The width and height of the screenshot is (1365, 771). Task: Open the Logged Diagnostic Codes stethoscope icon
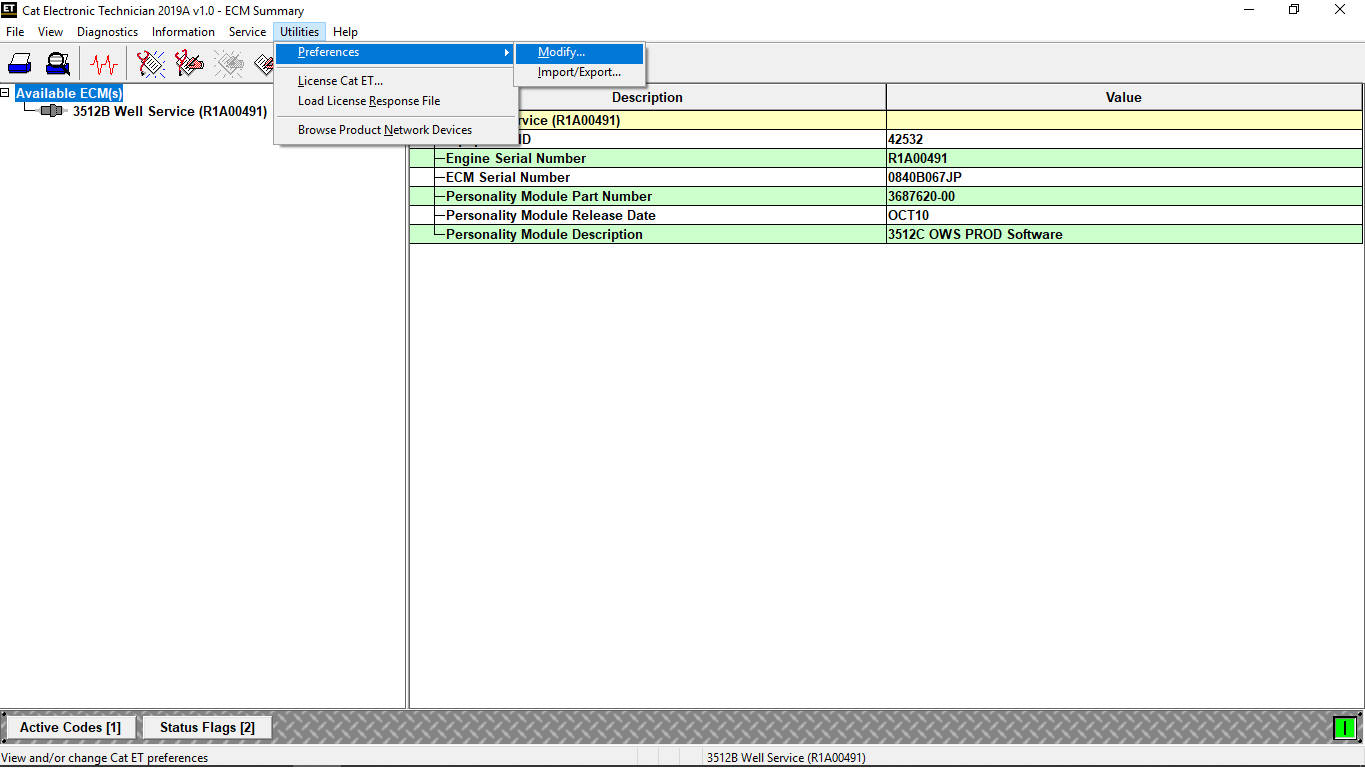[189, 64]
